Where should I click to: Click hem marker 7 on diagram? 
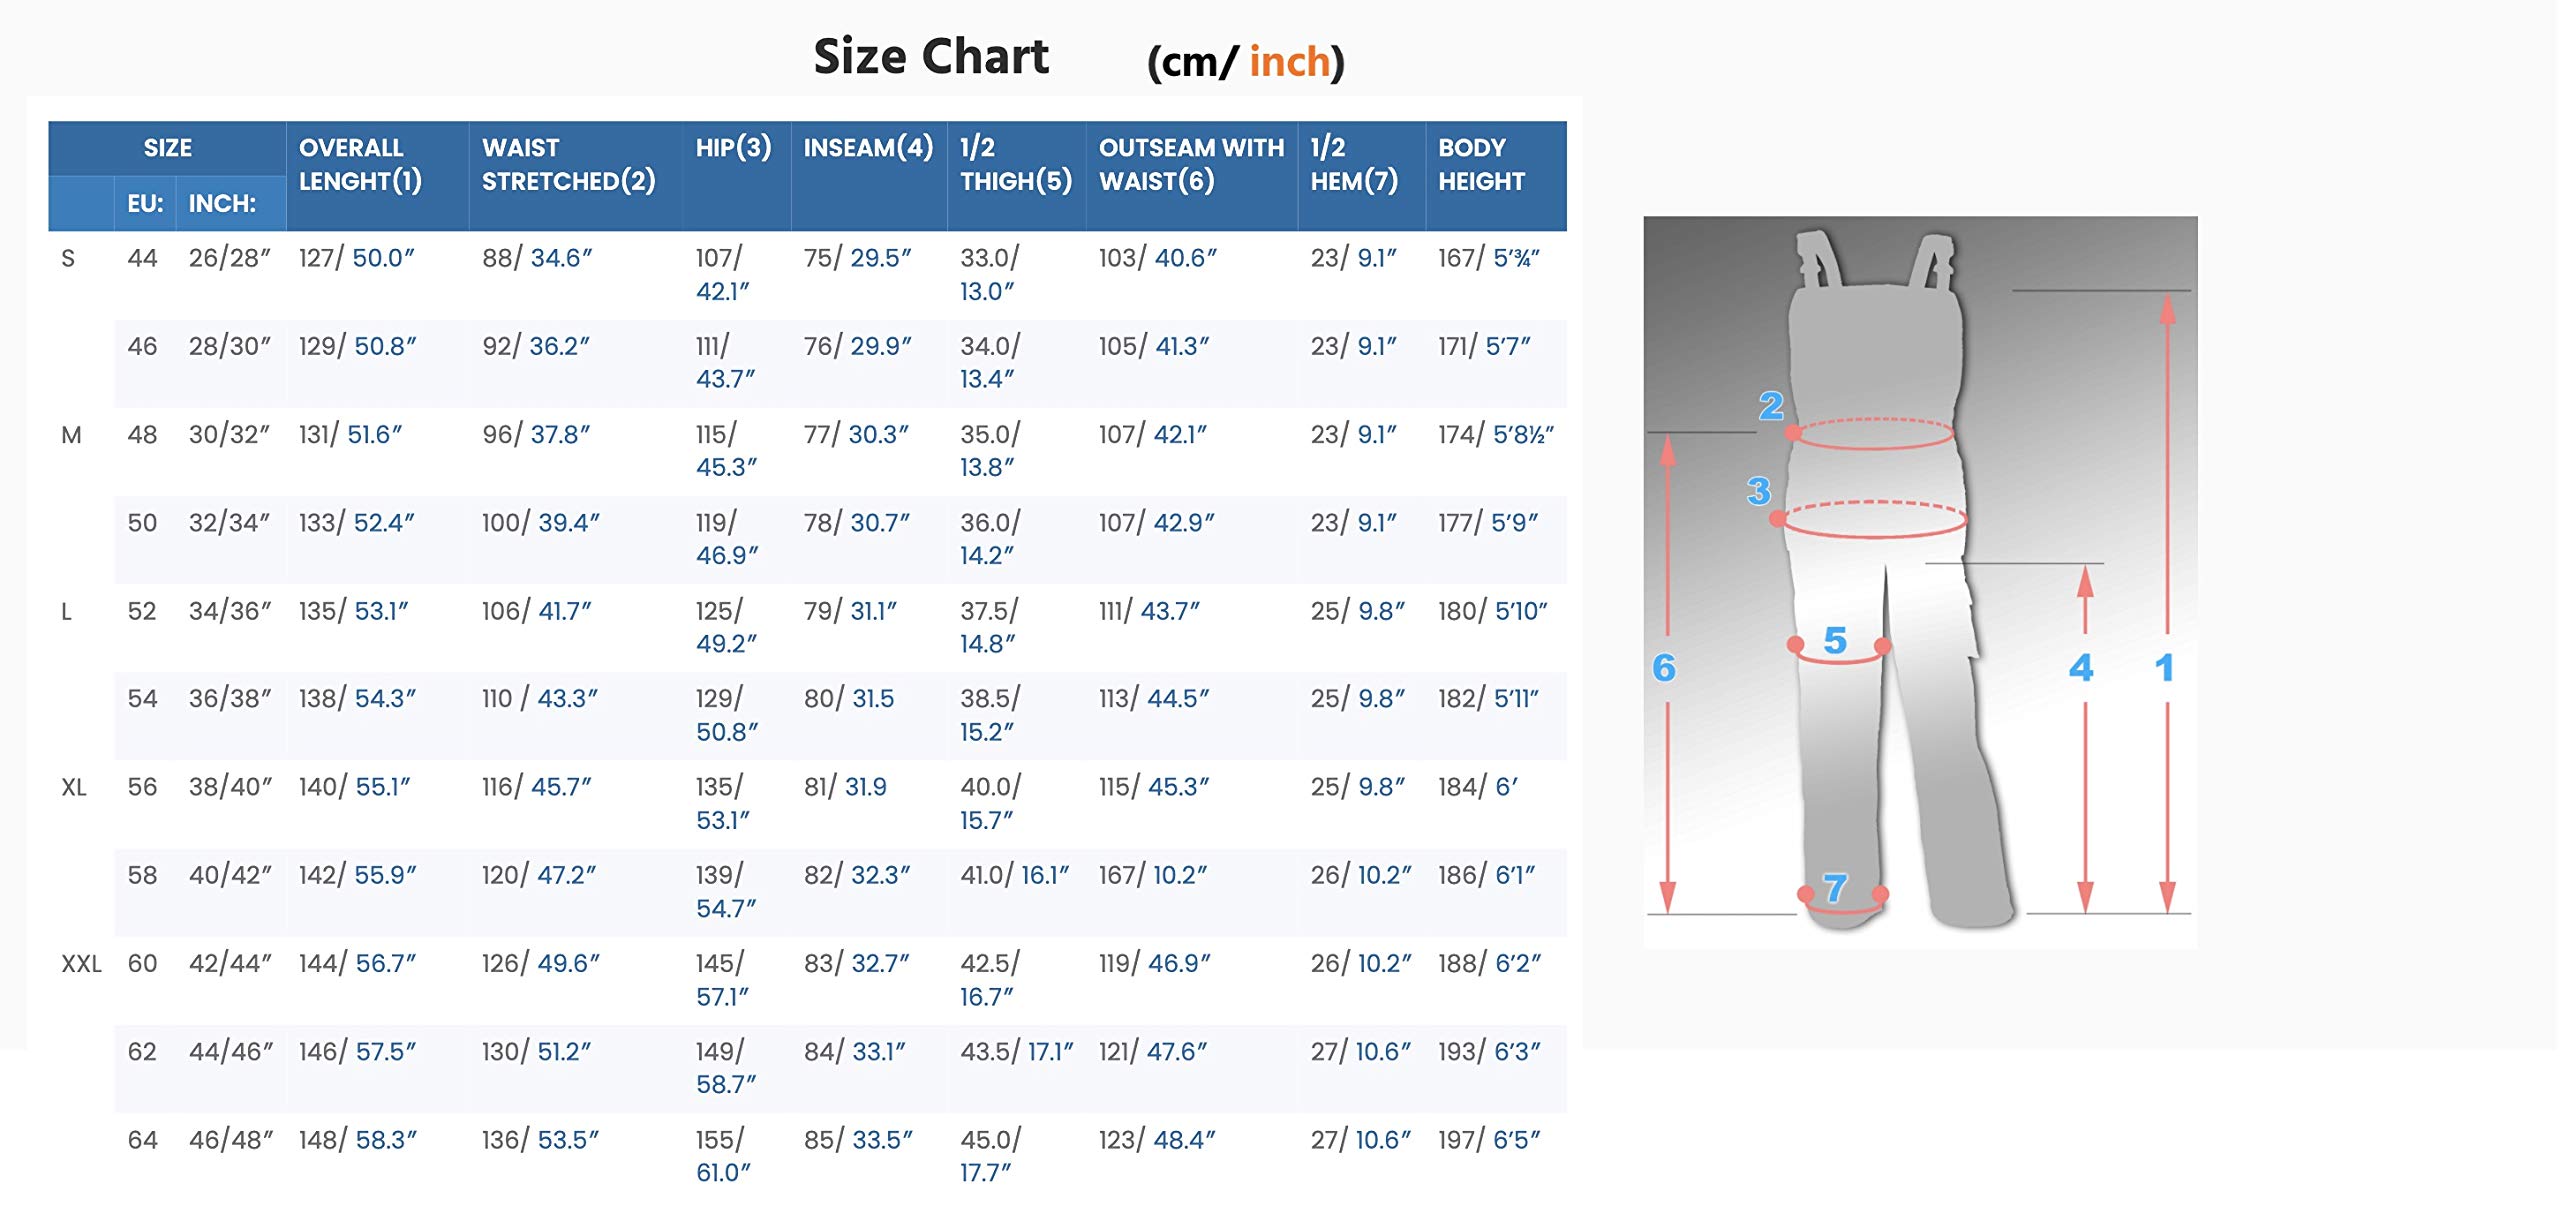(x=1835, y=887)
